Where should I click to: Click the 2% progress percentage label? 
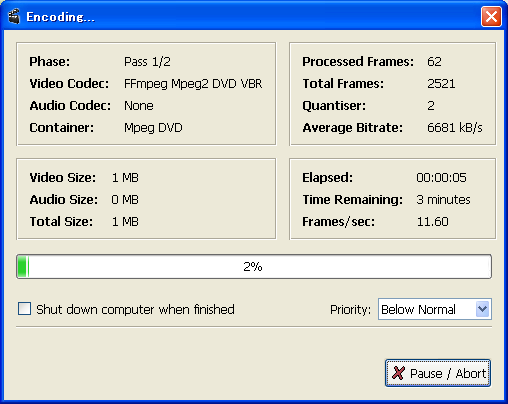tap(253, 267)
